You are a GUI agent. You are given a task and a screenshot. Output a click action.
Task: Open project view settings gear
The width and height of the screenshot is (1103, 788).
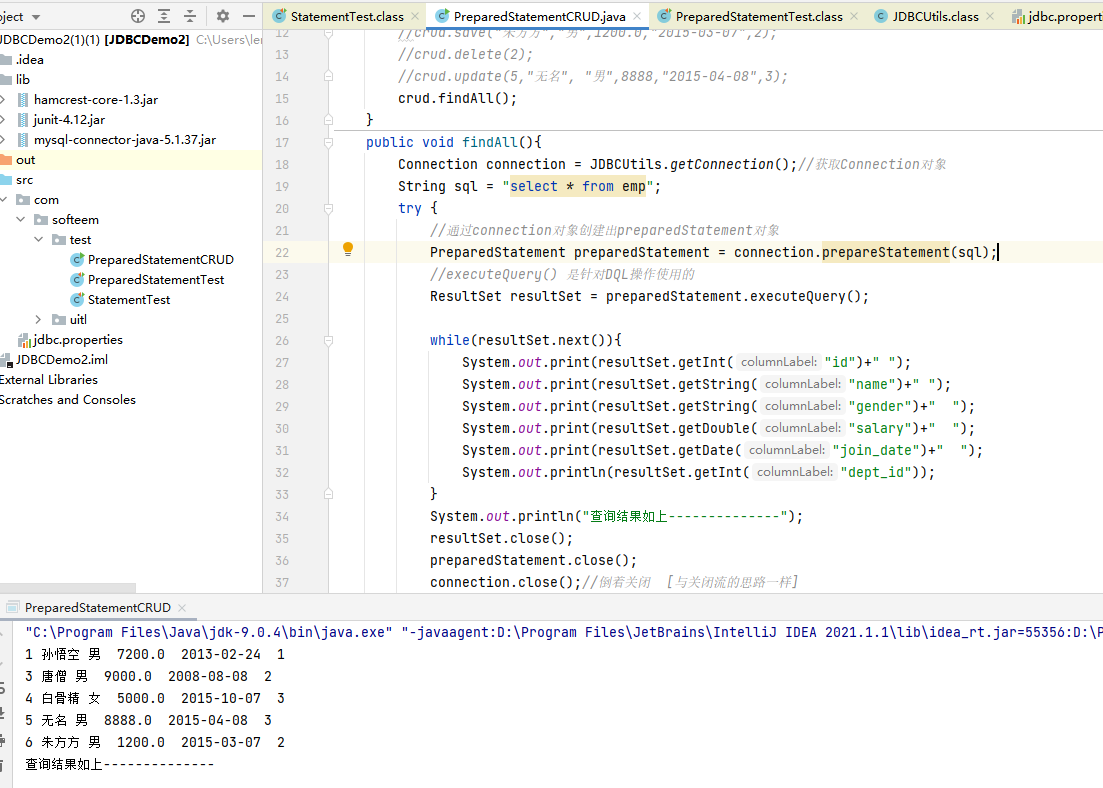pyautogui.click(x=223, y=15)
